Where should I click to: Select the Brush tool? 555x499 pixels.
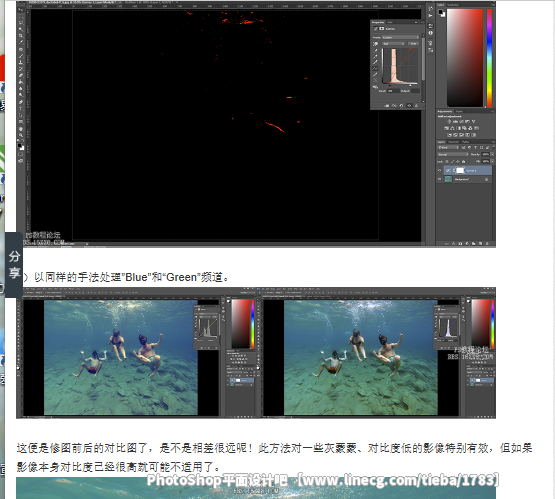21,56
